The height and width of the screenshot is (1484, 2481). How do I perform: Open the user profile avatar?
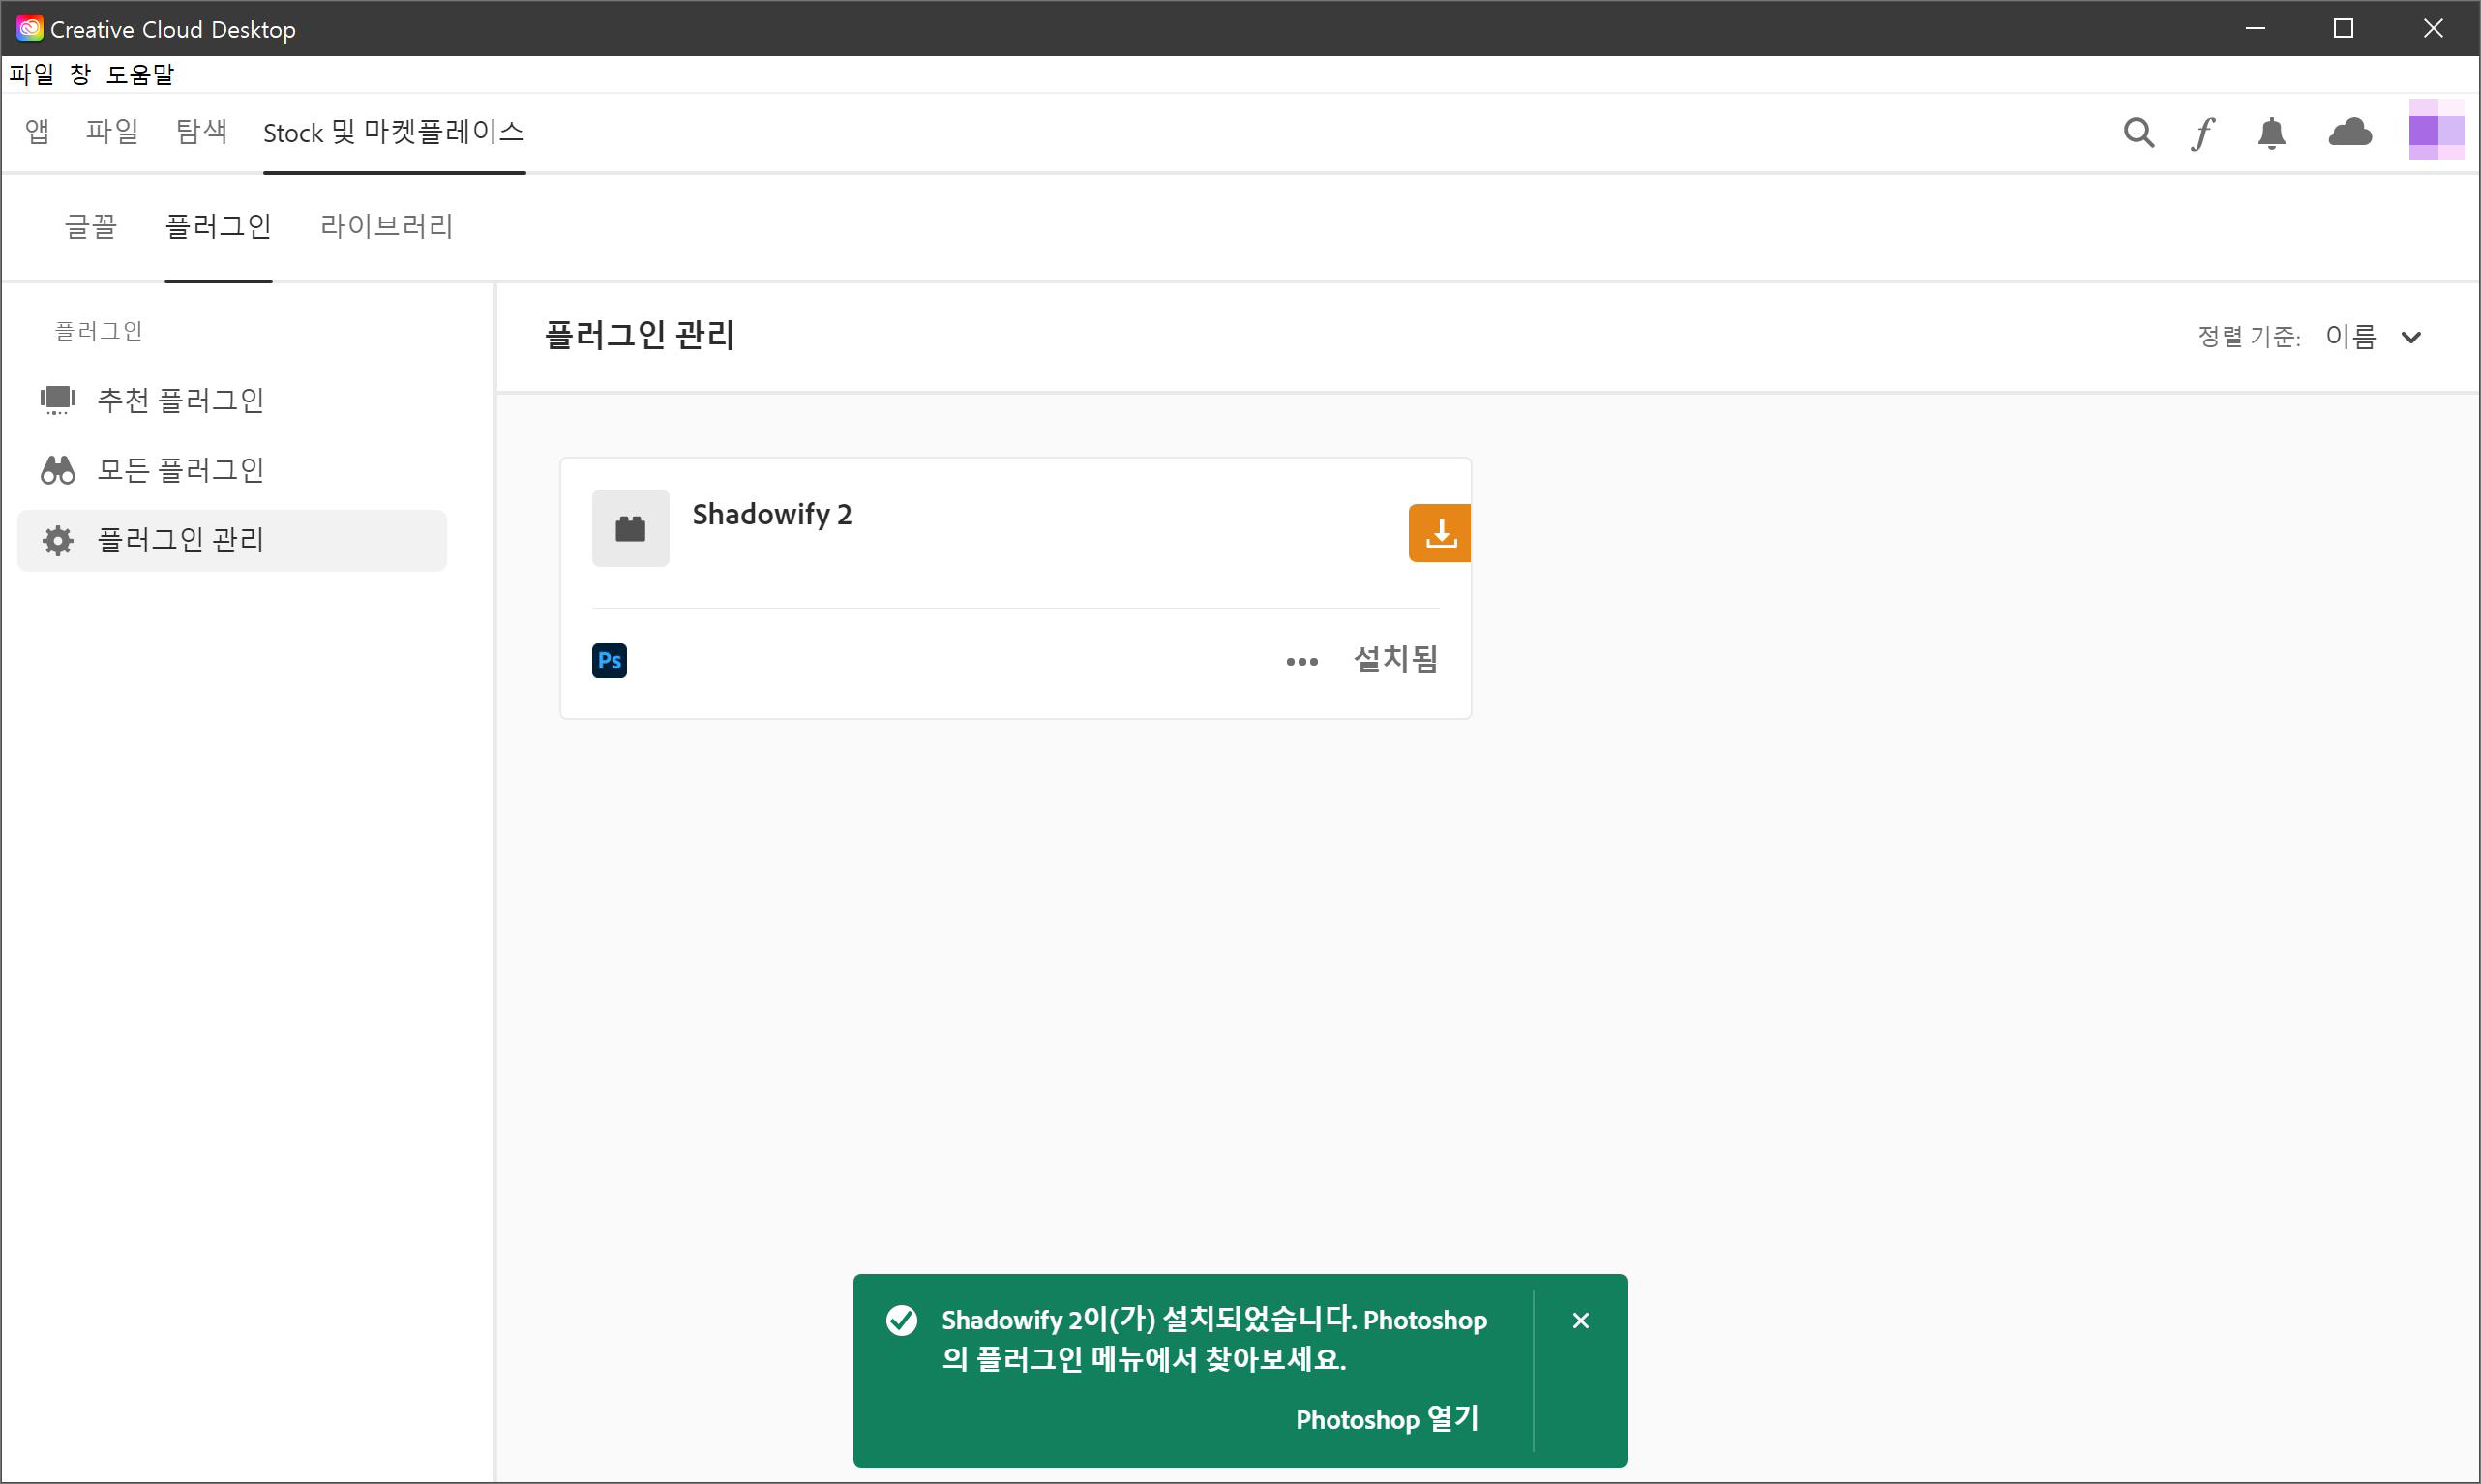[2435, 130]
